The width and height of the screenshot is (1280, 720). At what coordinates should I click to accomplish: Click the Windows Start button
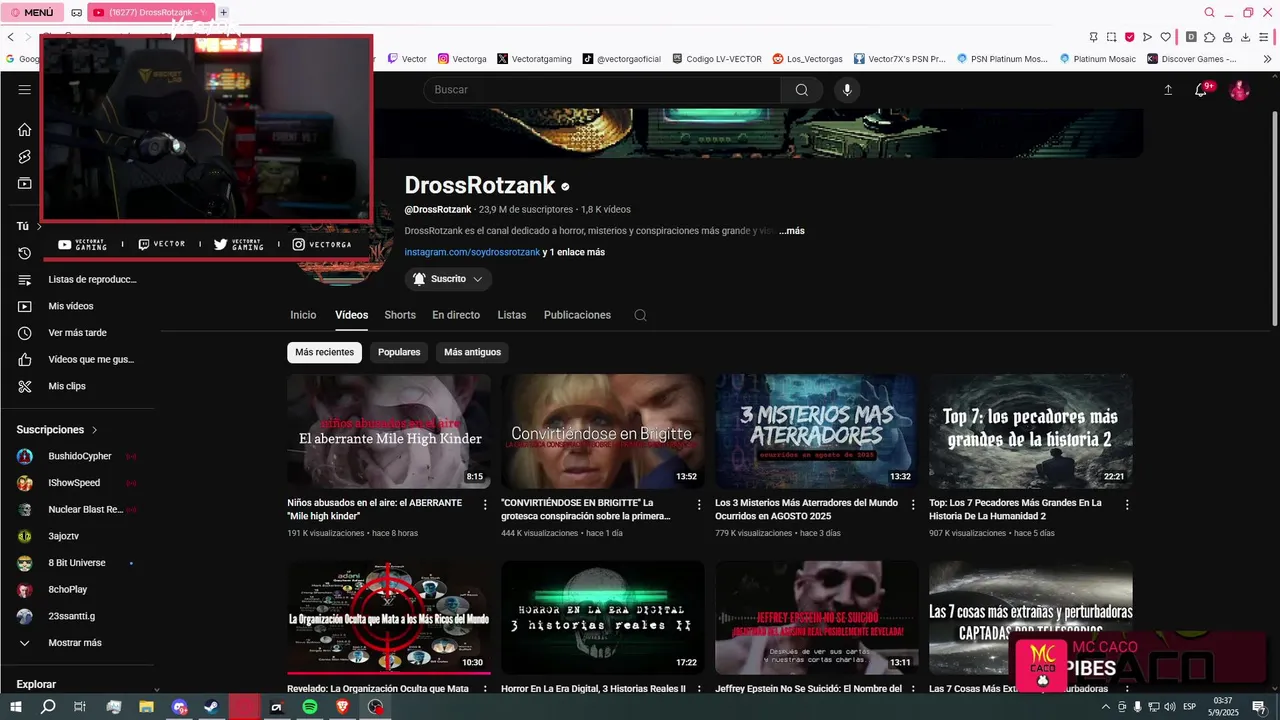tap(15, 707)
